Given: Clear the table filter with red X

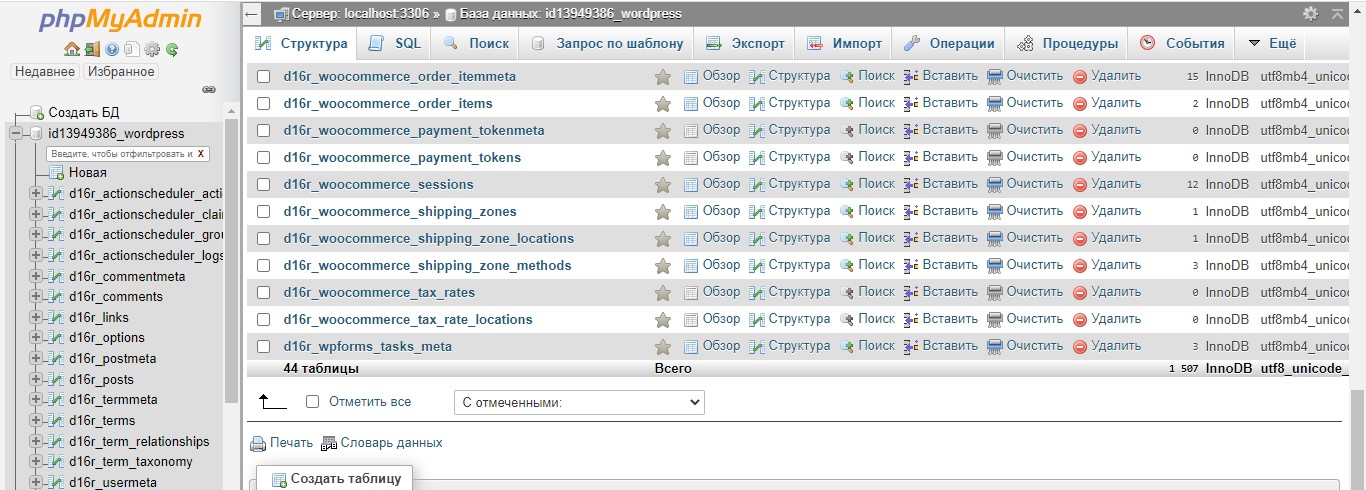Looking at the screenshot, I should [201, 153].
